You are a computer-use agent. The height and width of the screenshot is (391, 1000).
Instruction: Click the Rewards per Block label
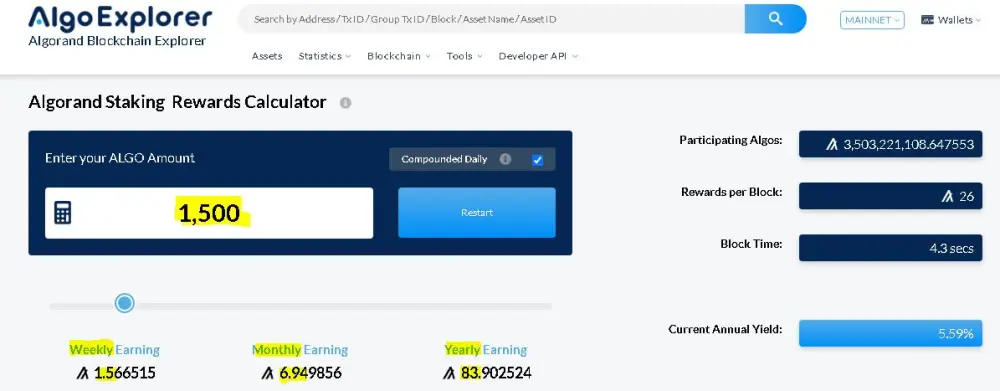(x=732, y=191)
